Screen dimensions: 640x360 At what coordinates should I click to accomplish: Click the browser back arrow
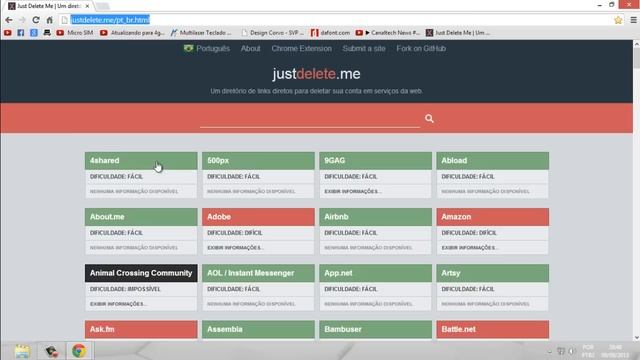click(9, 20)
